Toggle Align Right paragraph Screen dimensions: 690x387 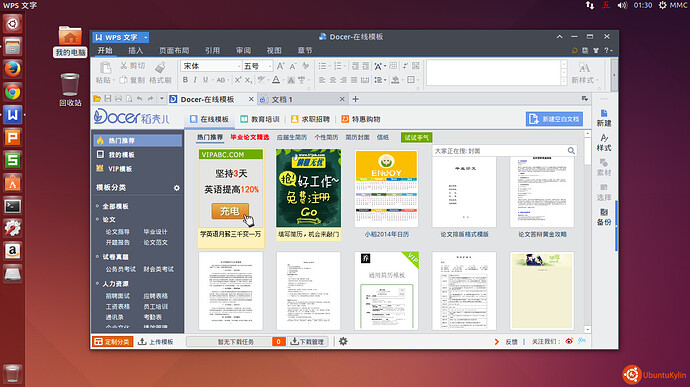[343, 80]
